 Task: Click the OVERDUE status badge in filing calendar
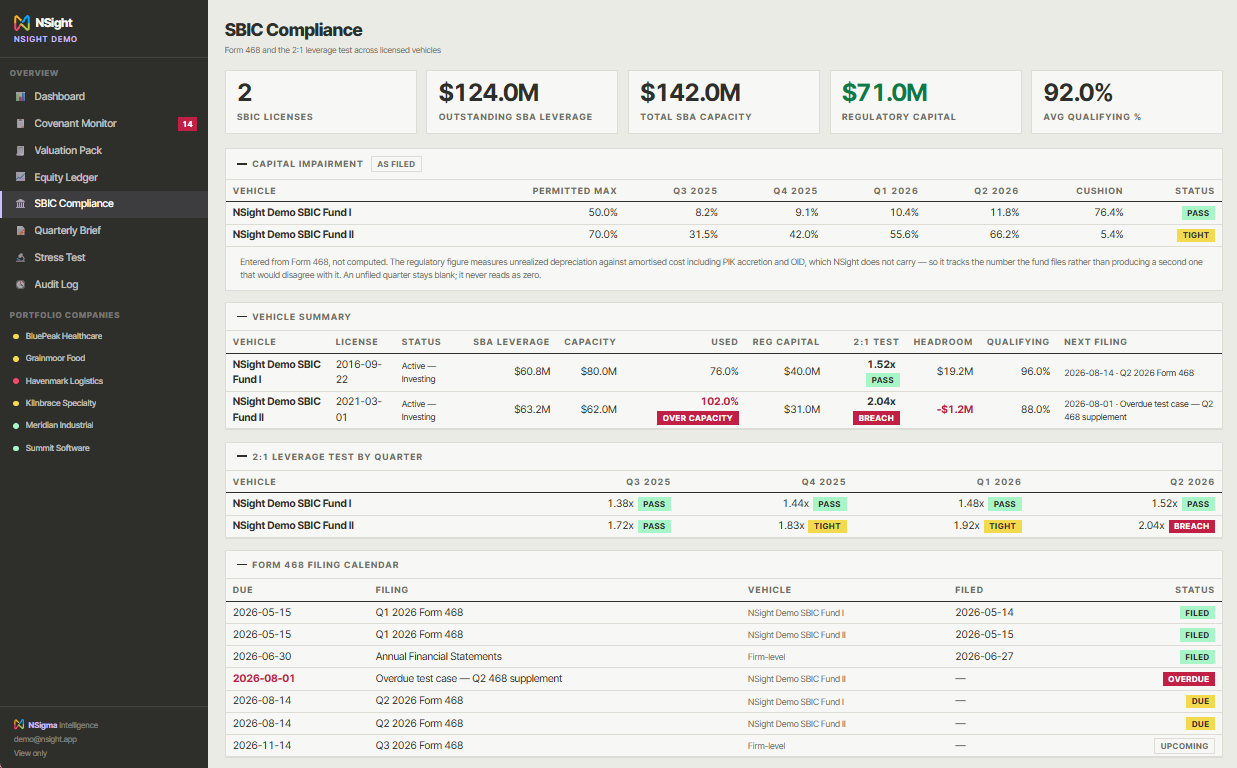pyautogui.click(x=1188, y=679)
